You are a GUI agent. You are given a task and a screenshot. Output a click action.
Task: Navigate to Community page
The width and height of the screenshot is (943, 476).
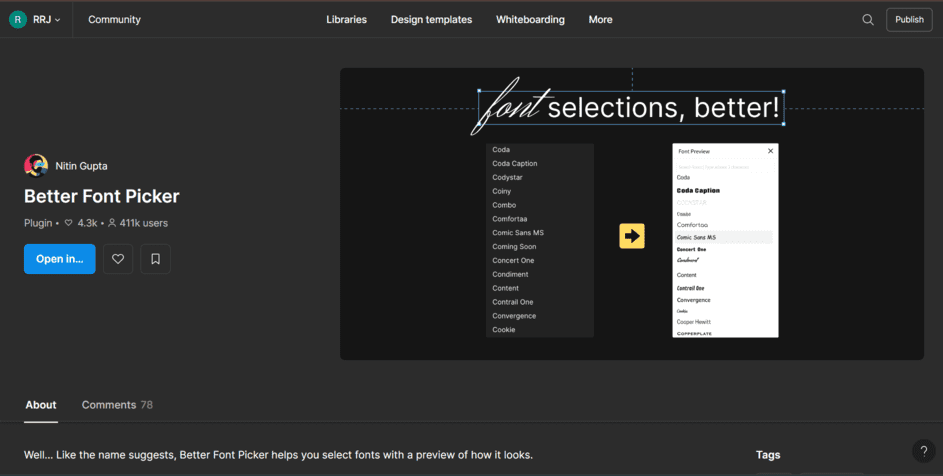pos(114,19)
